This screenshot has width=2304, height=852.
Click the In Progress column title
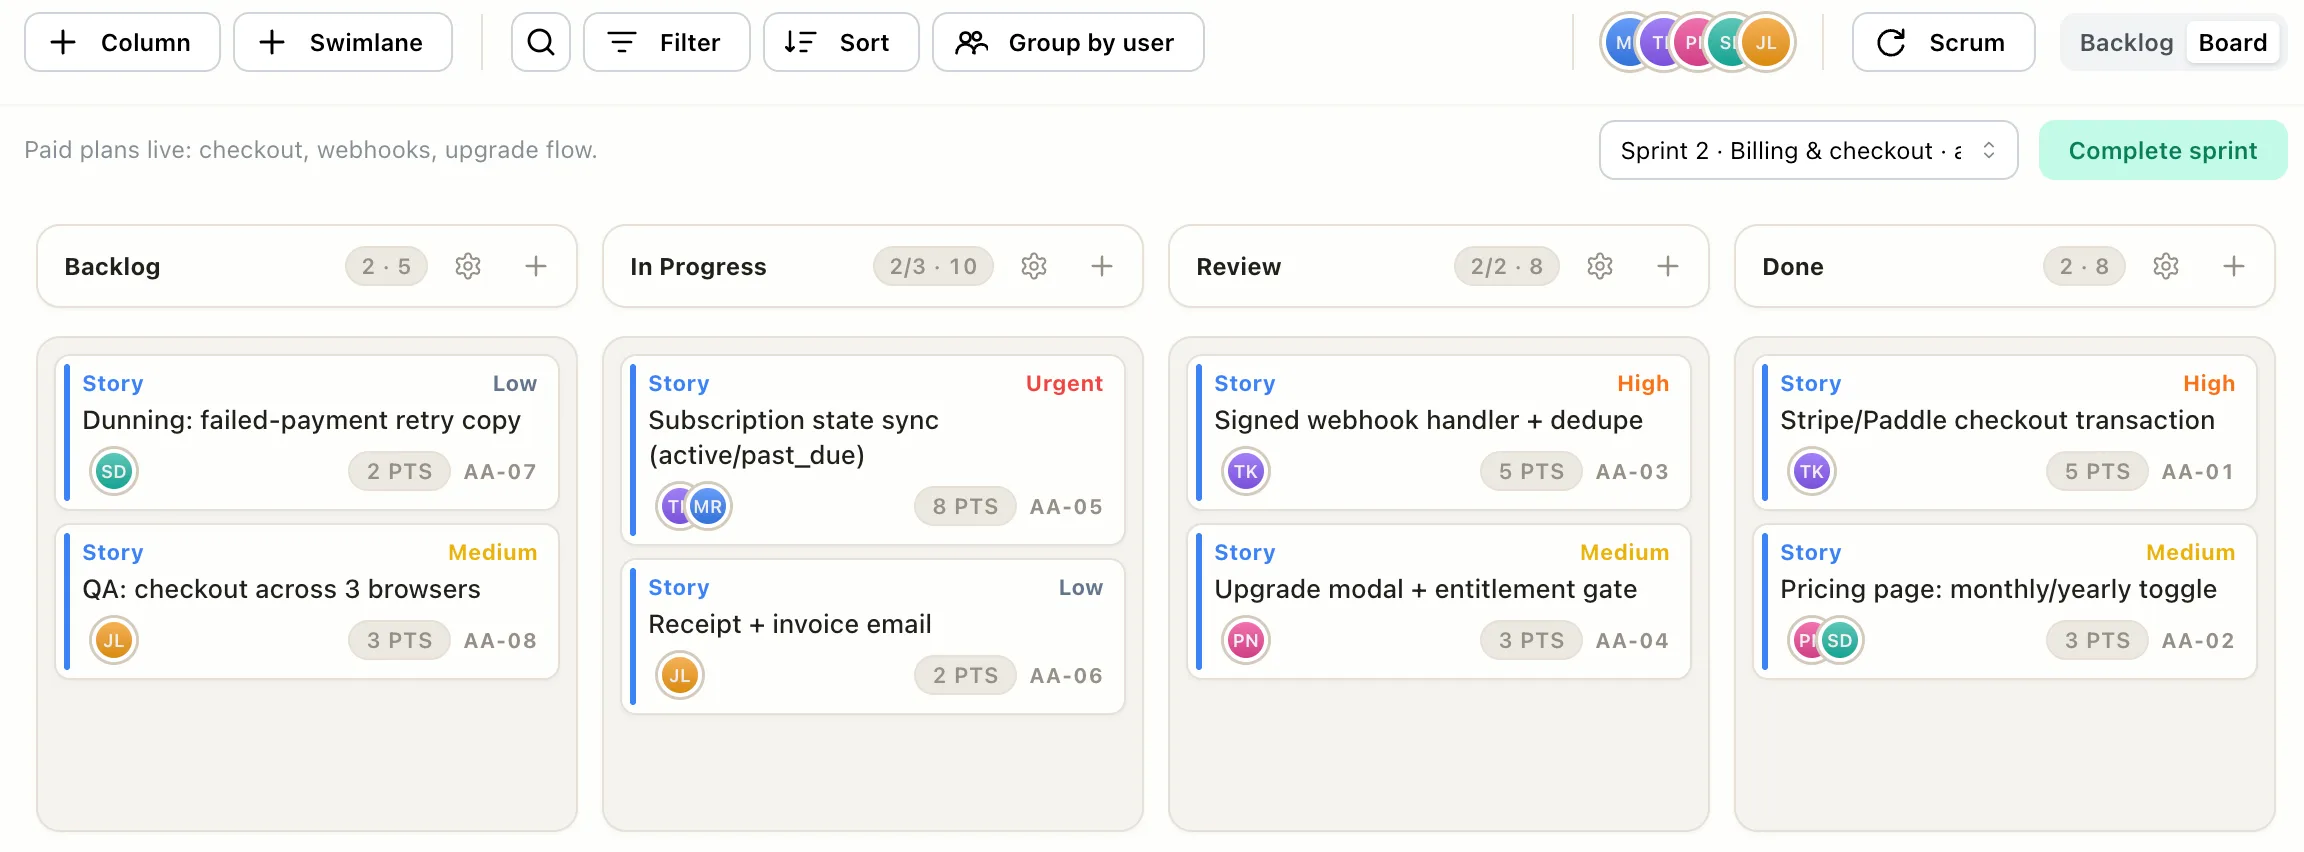point(698,266)
